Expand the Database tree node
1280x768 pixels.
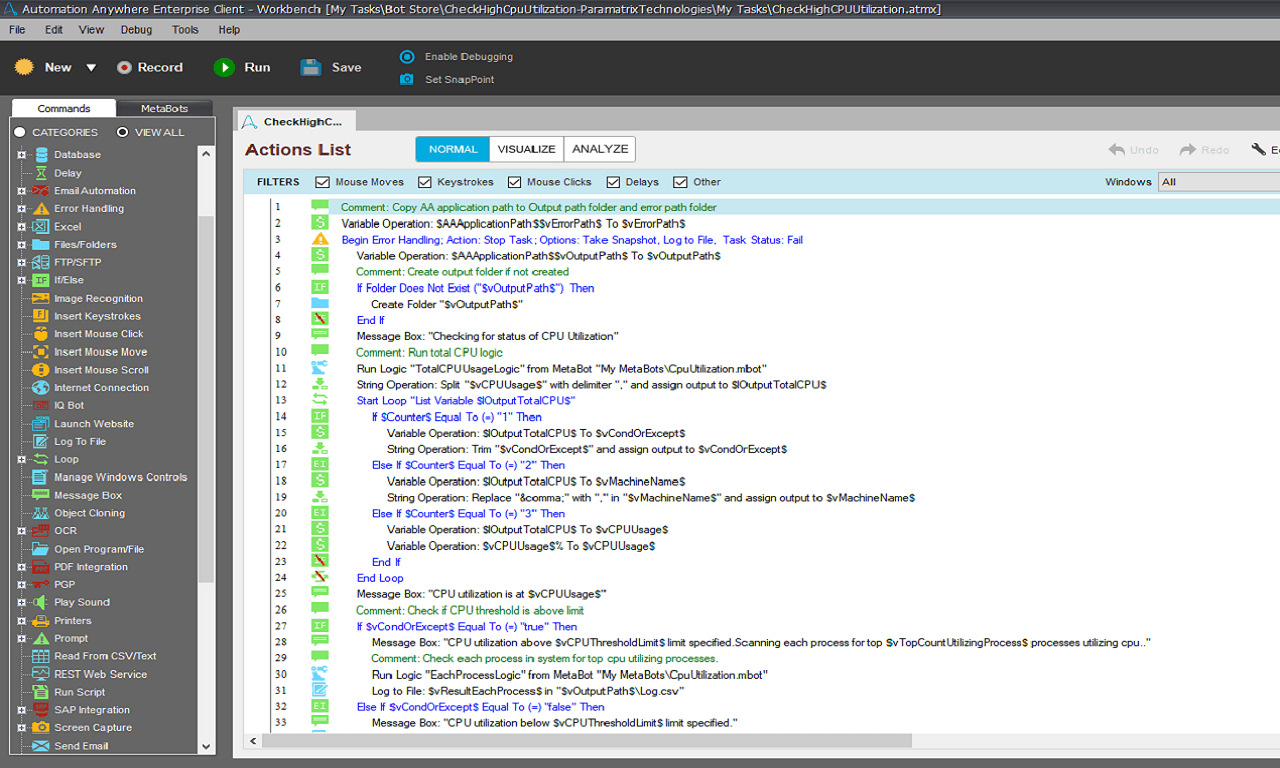21,155
